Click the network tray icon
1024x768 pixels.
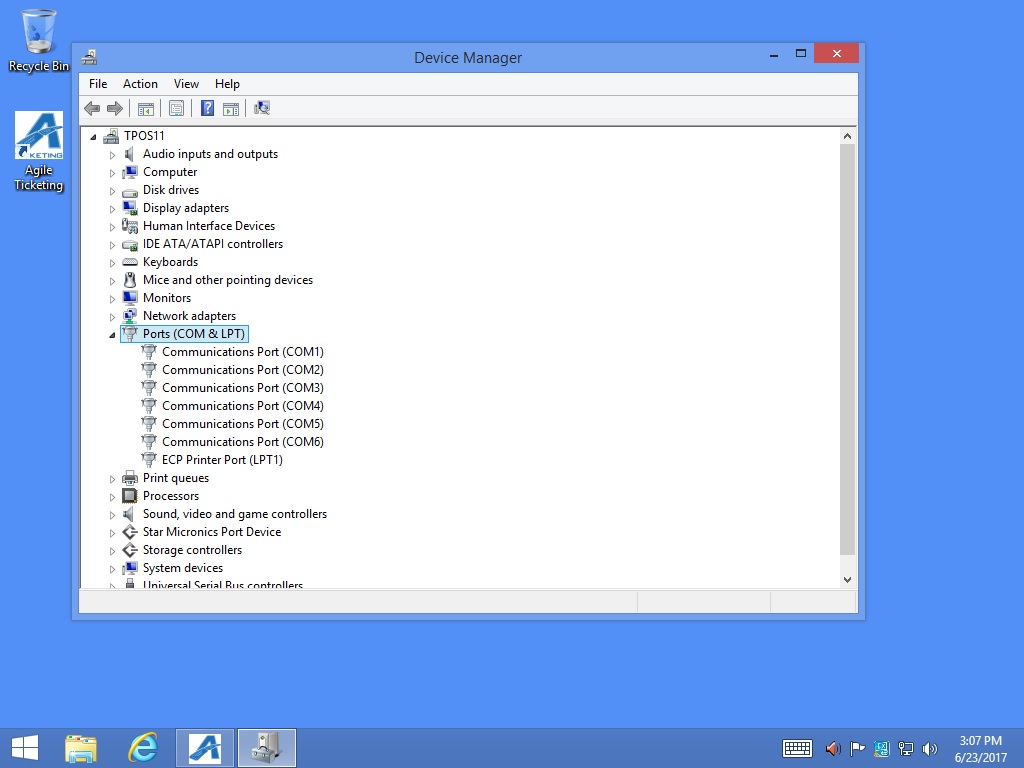(905, 748)
